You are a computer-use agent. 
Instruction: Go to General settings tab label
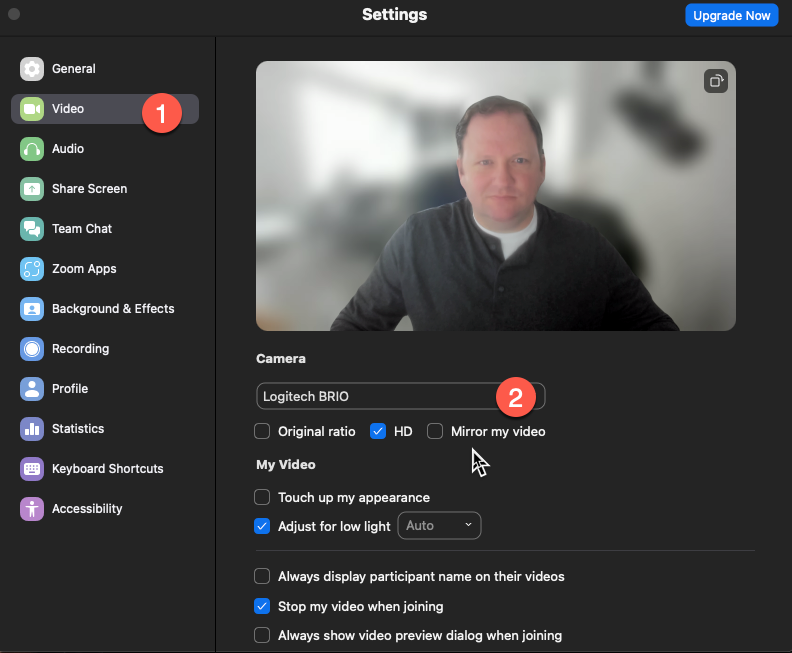pyautogui.click(x=74, y=69)
